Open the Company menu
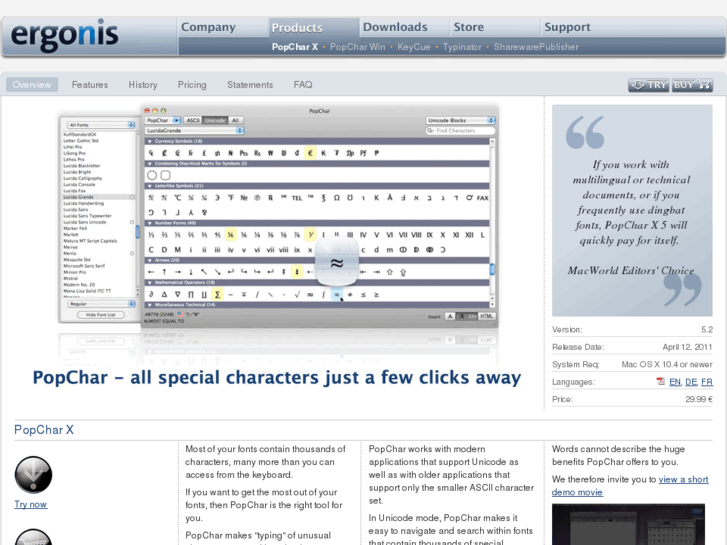 [208, 27]
